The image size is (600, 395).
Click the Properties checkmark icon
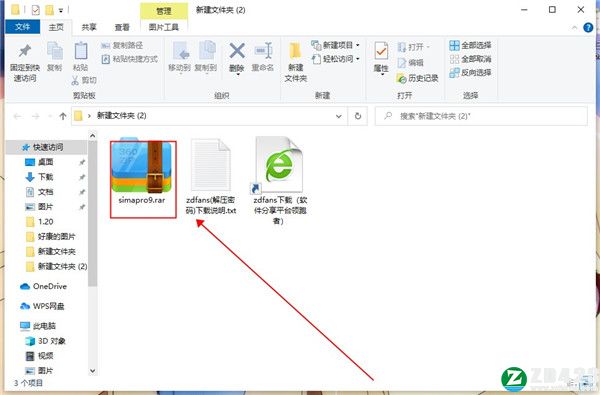coord(381,51)
